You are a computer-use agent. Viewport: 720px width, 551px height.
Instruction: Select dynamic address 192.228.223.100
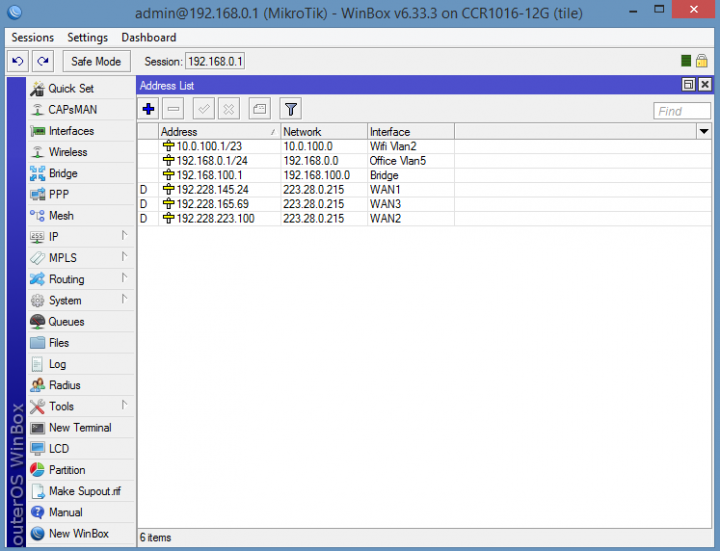tap(424, 219)
